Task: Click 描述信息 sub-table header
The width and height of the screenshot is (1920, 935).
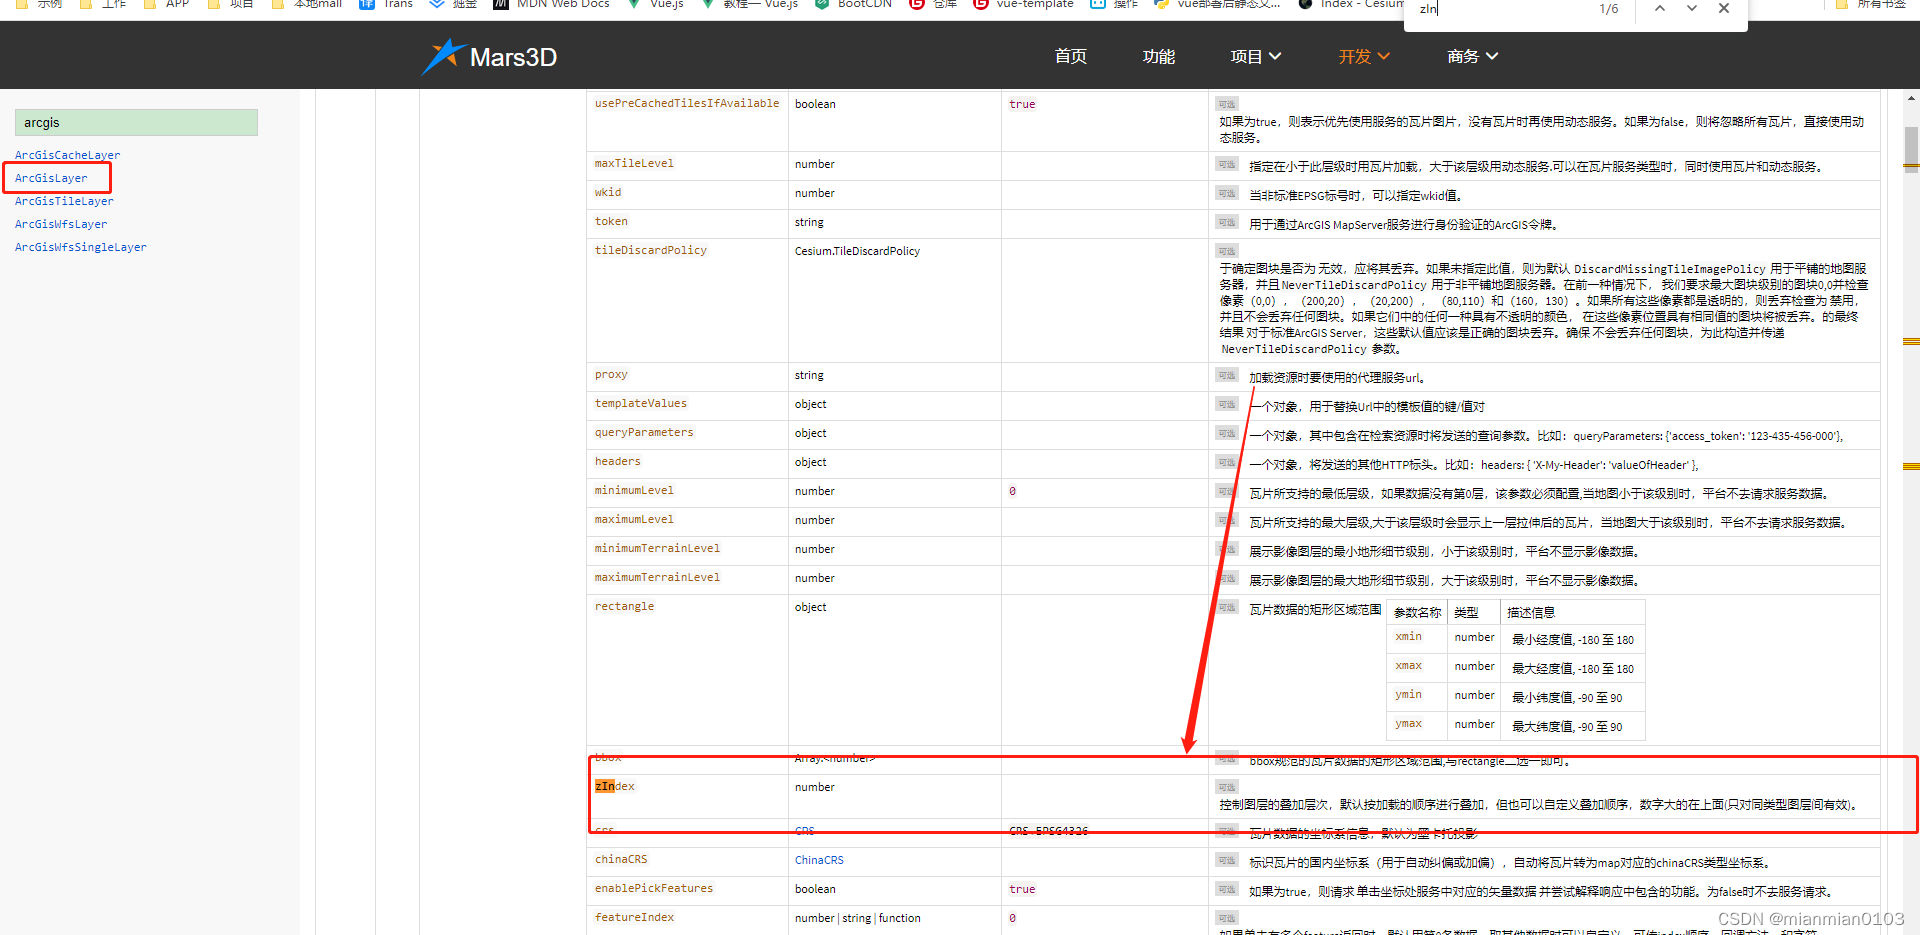Action: coord(1530,612)
